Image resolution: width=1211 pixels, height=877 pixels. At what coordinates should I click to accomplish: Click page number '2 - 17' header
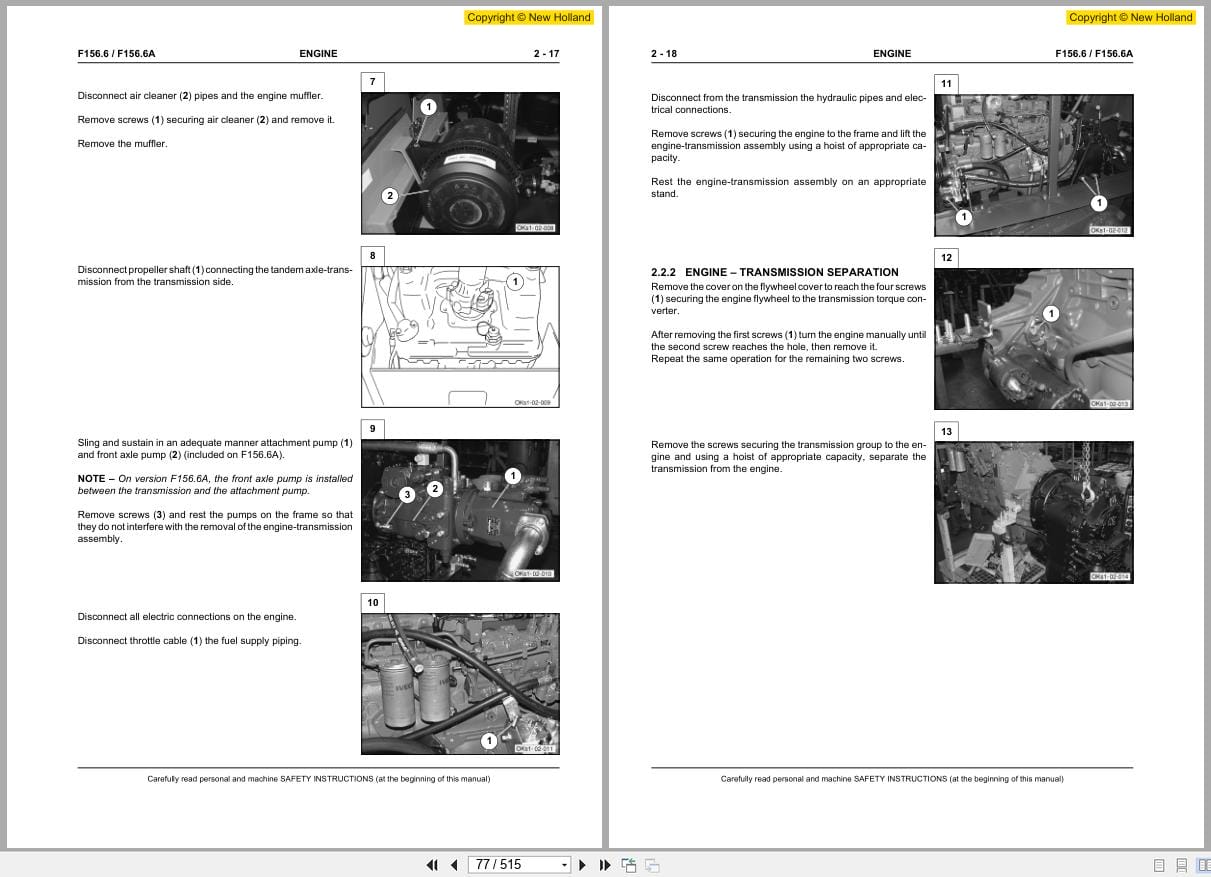(x=546, y=54)
